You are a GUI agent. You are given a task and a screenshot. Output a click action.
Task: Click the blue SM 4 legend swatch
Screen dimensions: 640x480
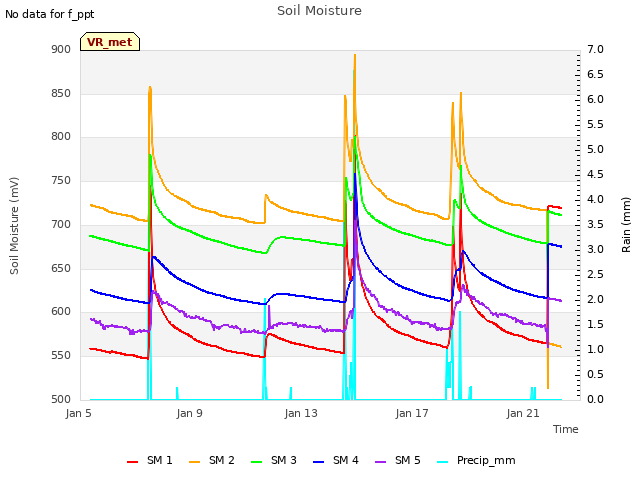(319, 462)
